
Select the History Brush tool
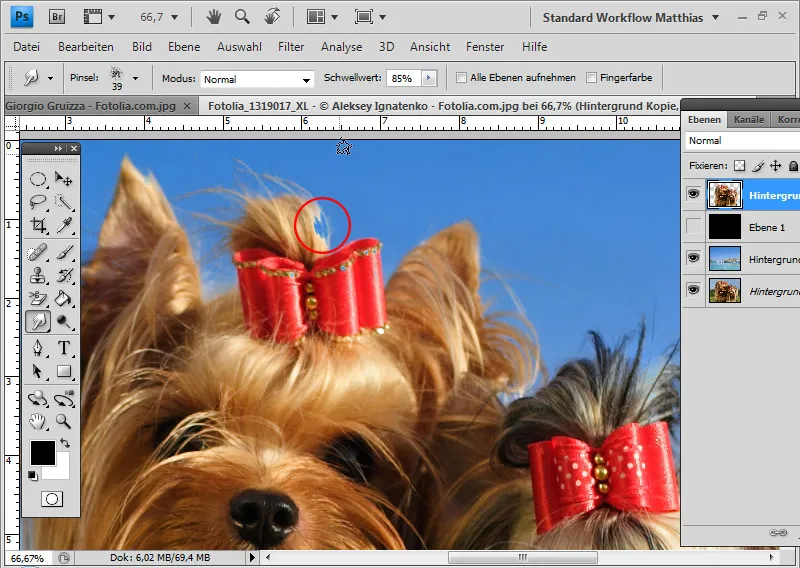(x=64, y=276)
